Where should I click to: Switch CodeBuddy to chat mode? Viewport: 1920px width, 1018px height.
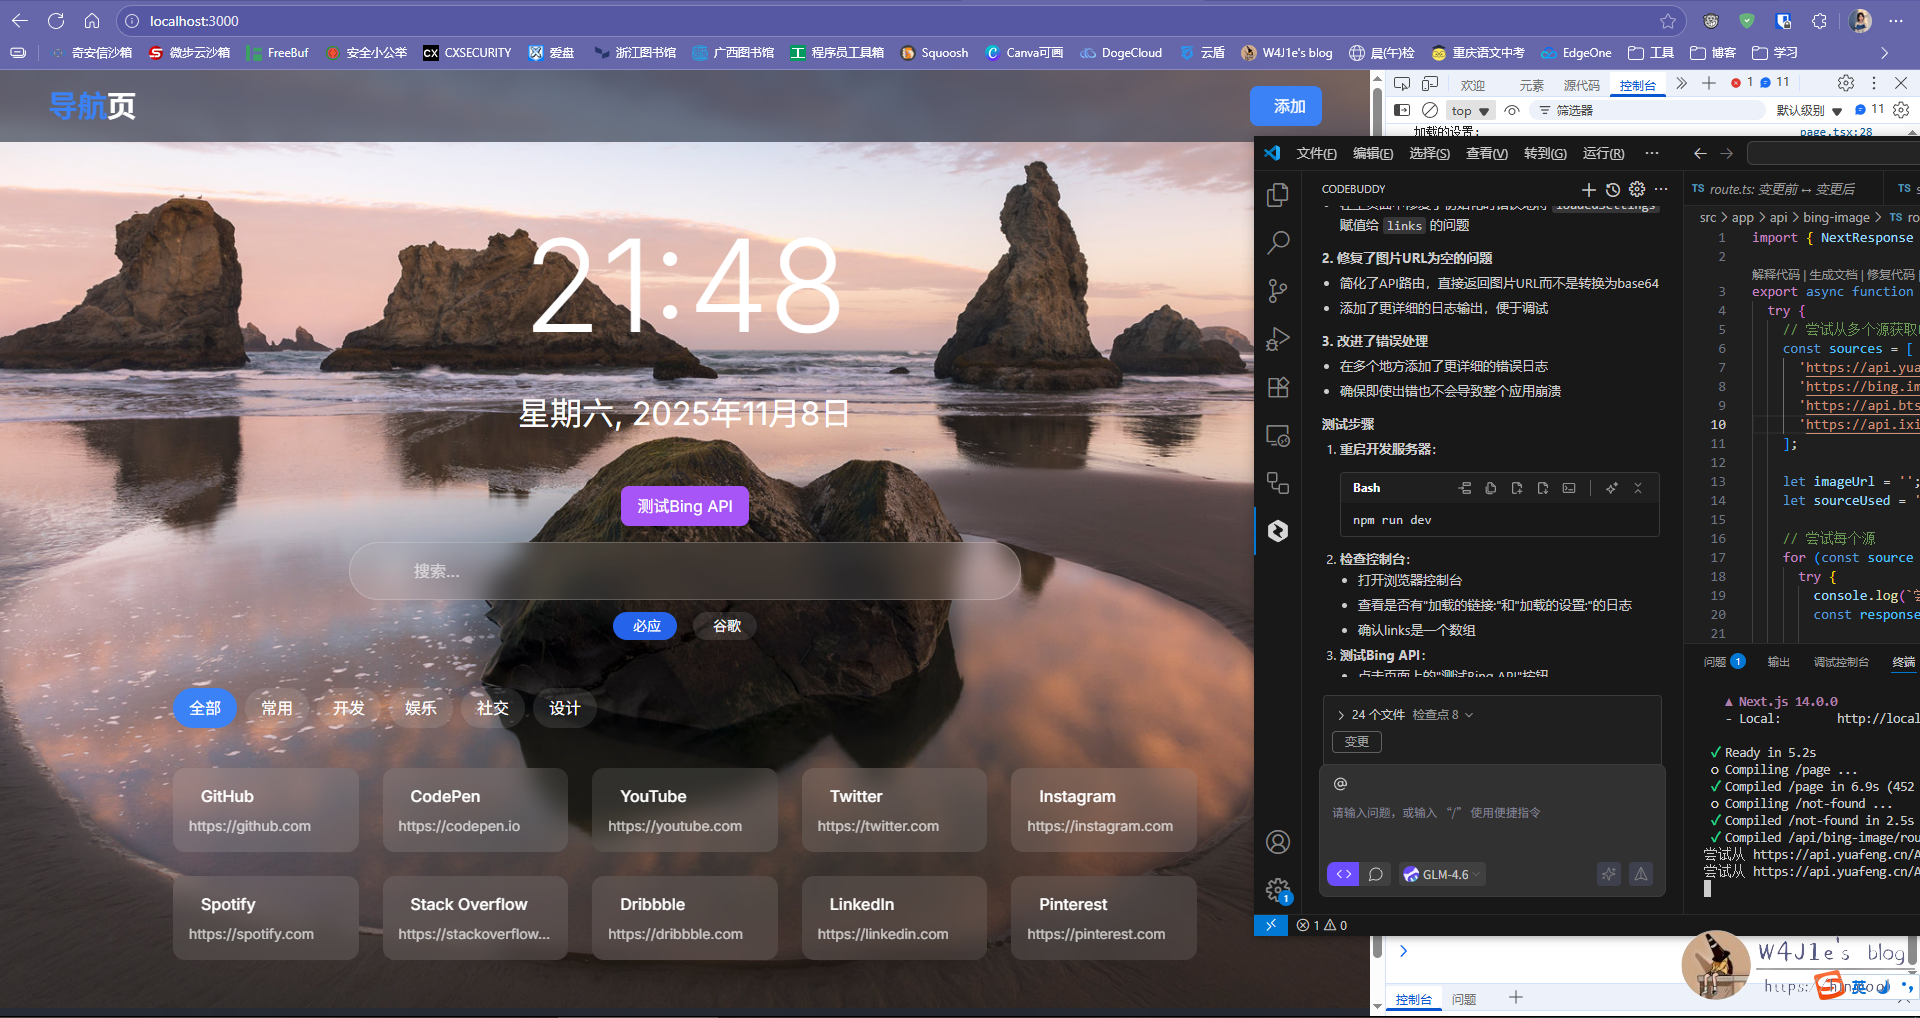(1376, 874)
